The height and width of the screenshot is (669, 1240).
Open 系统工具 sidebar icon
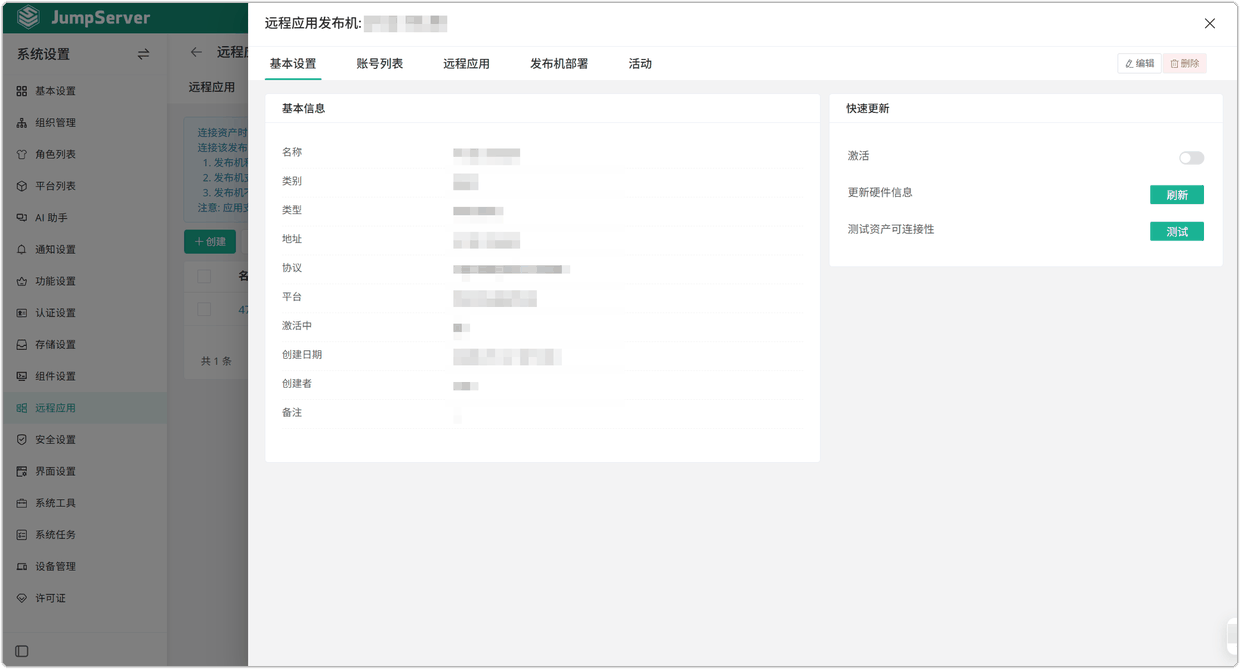pos(22,503)
